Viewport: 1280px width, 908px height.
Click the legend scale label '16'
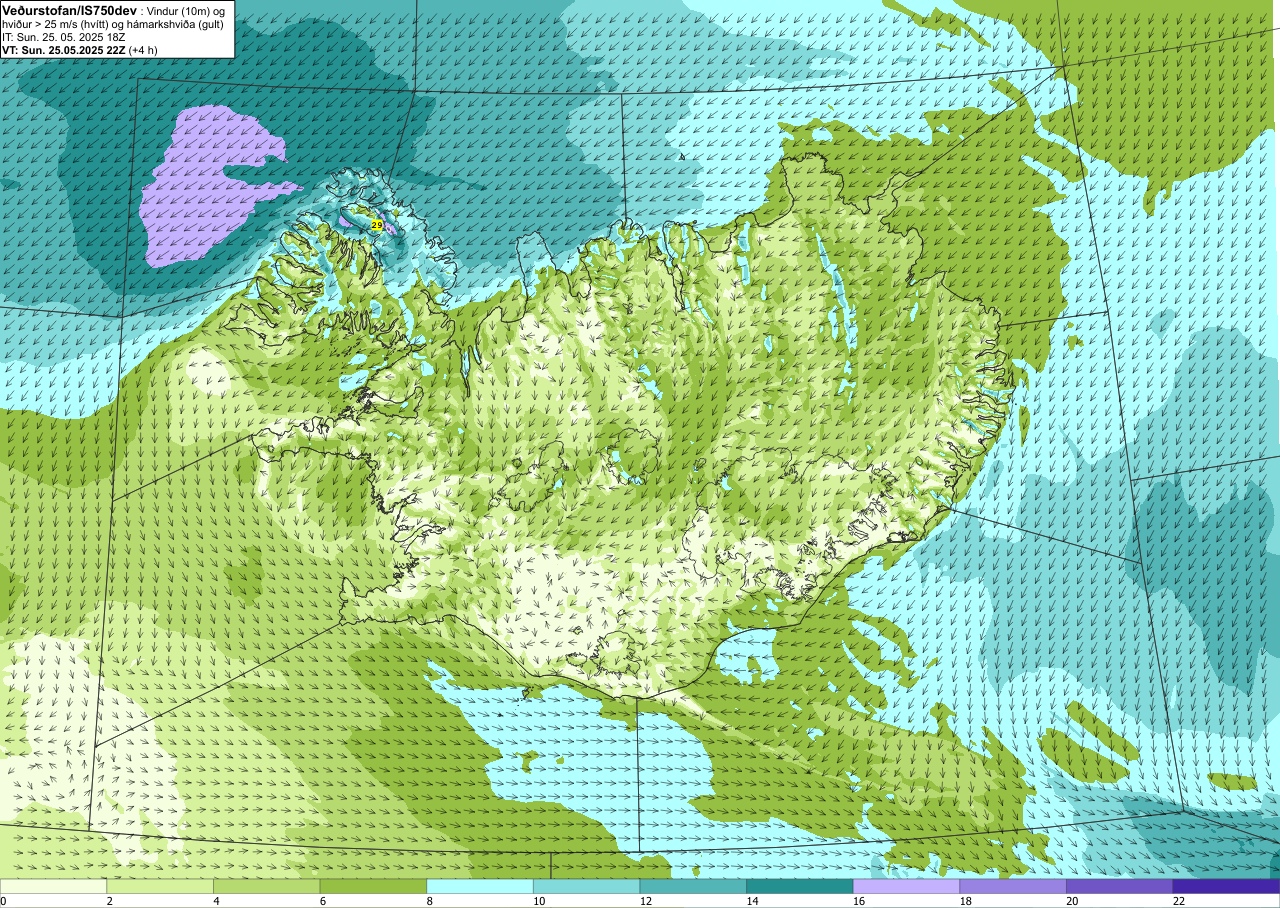coord(859,901)
